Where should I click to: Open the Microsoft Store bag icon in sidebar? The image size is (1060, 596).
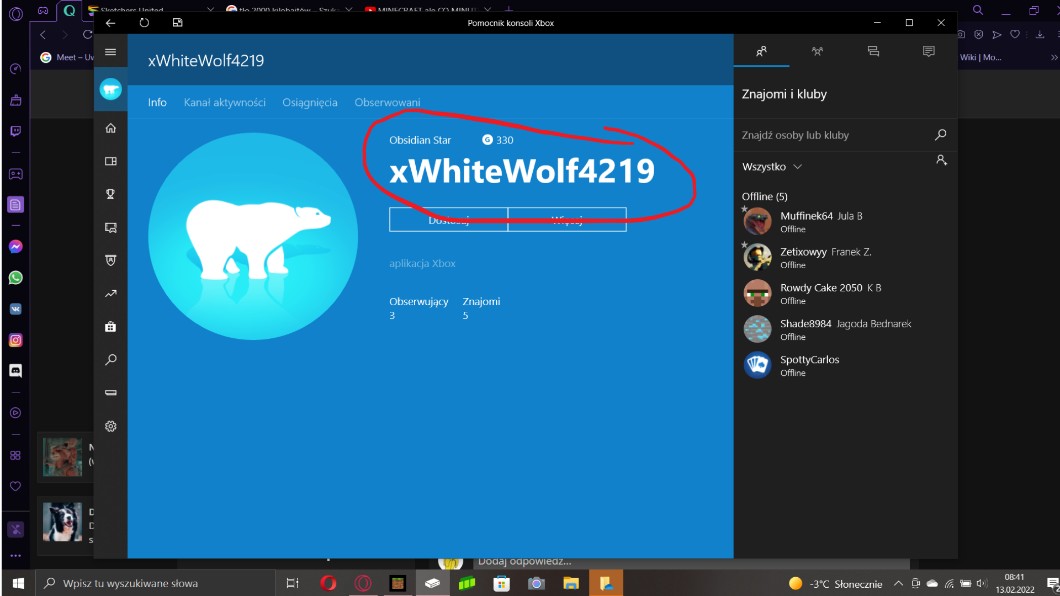(110, 326)
